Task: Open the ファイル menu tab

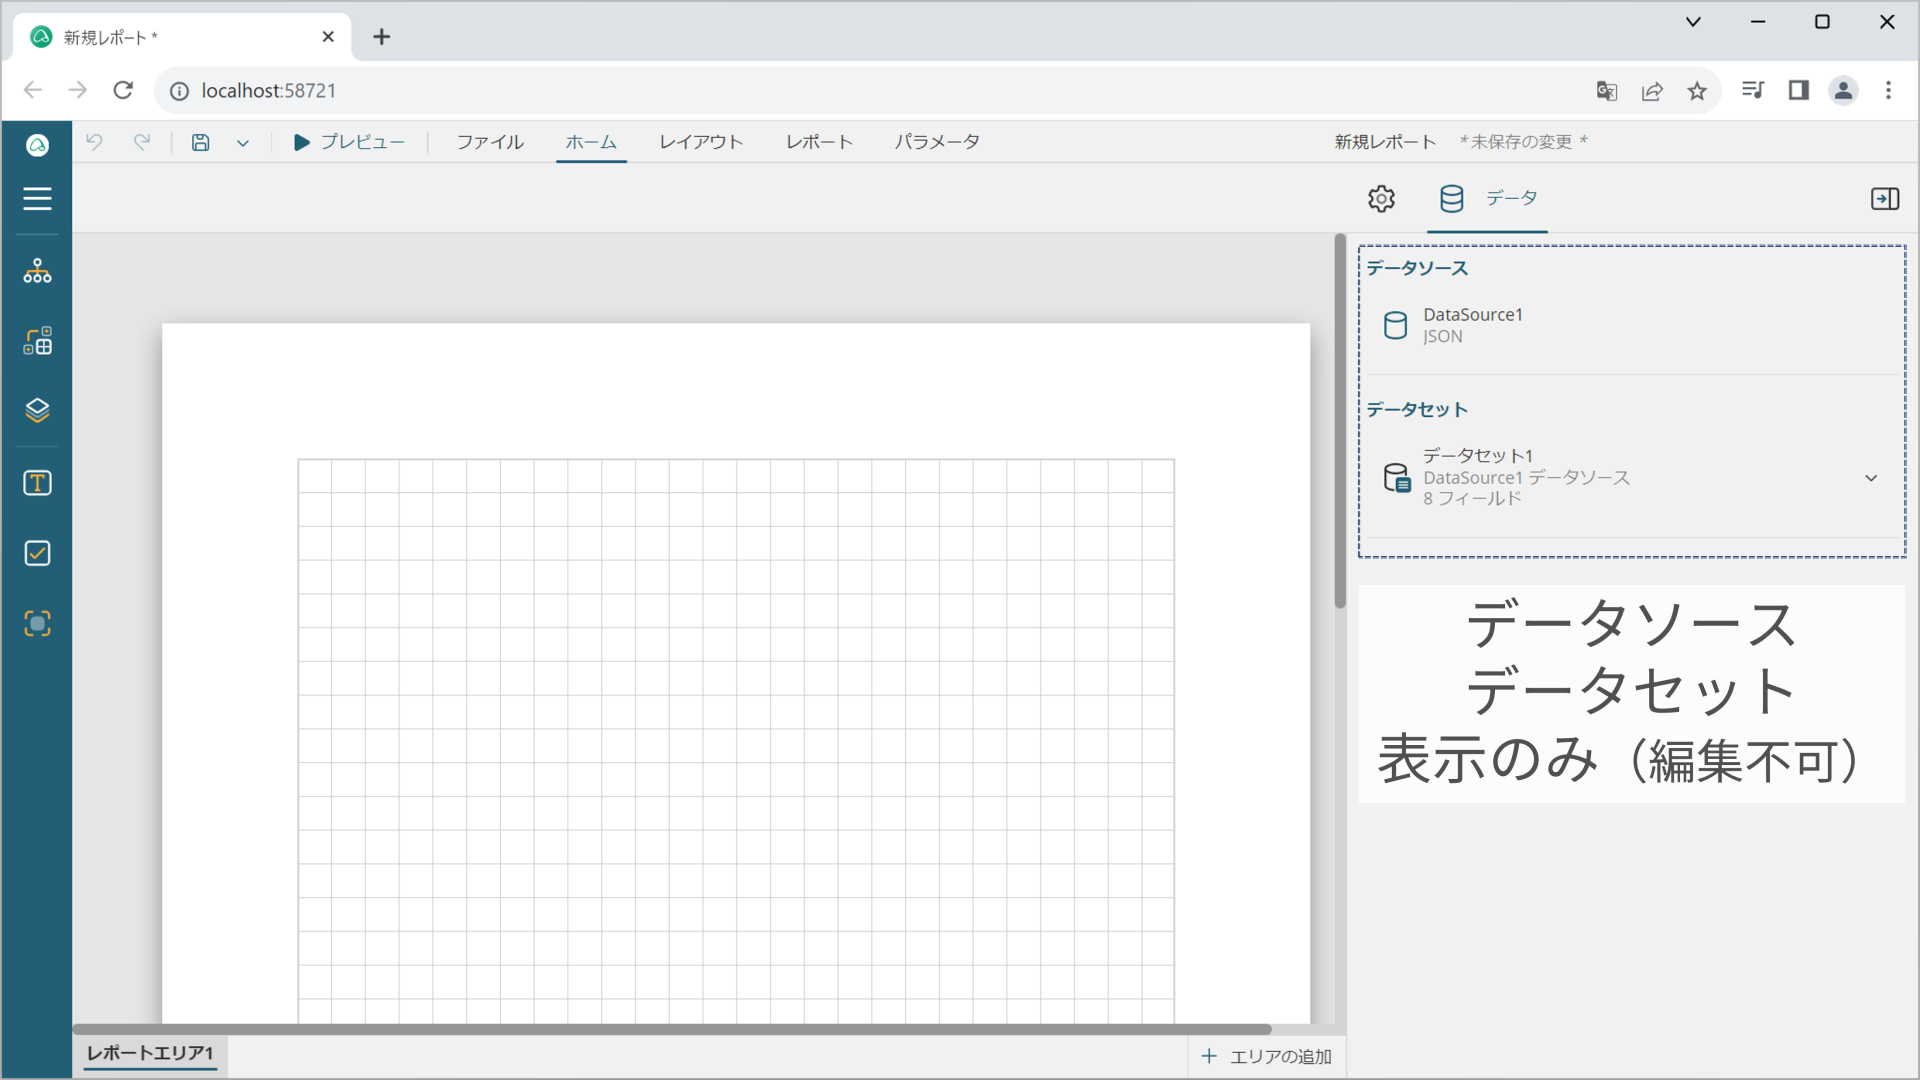Action: point(490,142)
